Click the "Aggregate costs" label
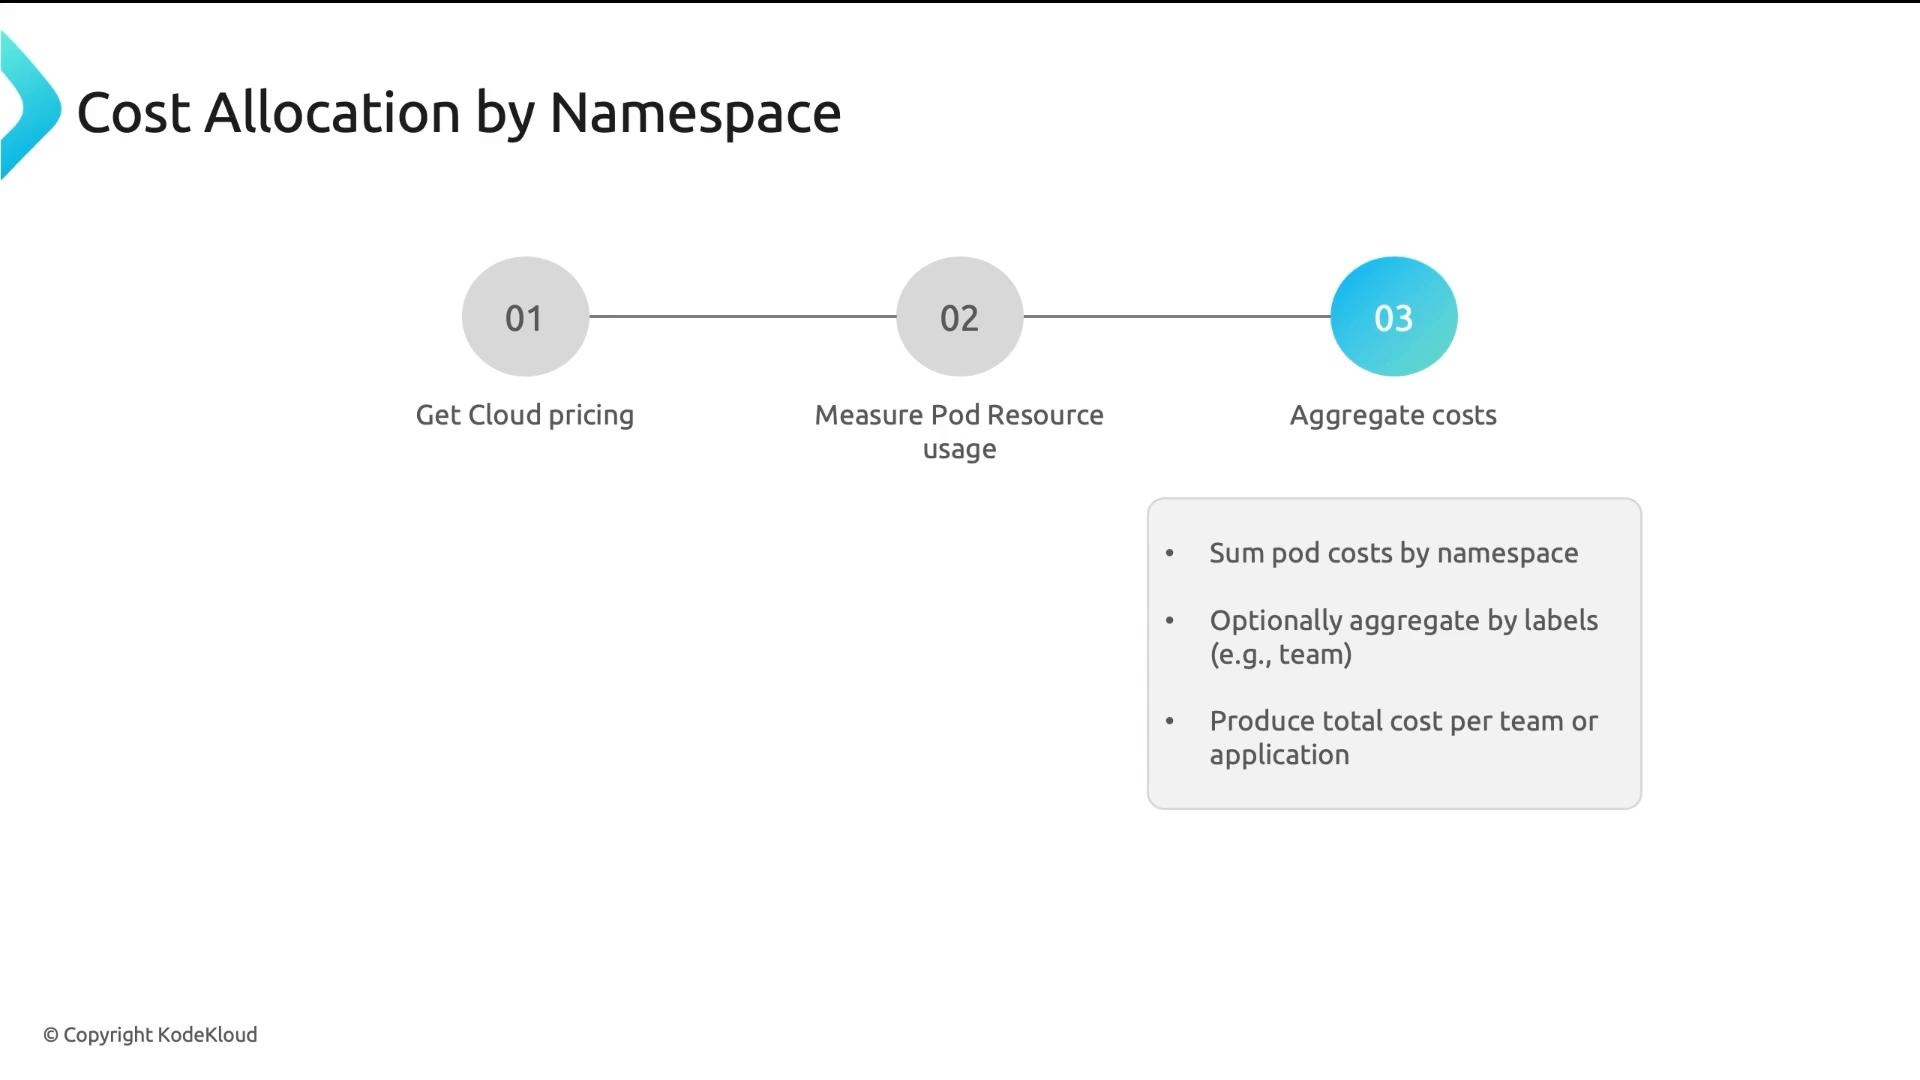This screenshot has height=1080, width=1920. click(1393, 415)
